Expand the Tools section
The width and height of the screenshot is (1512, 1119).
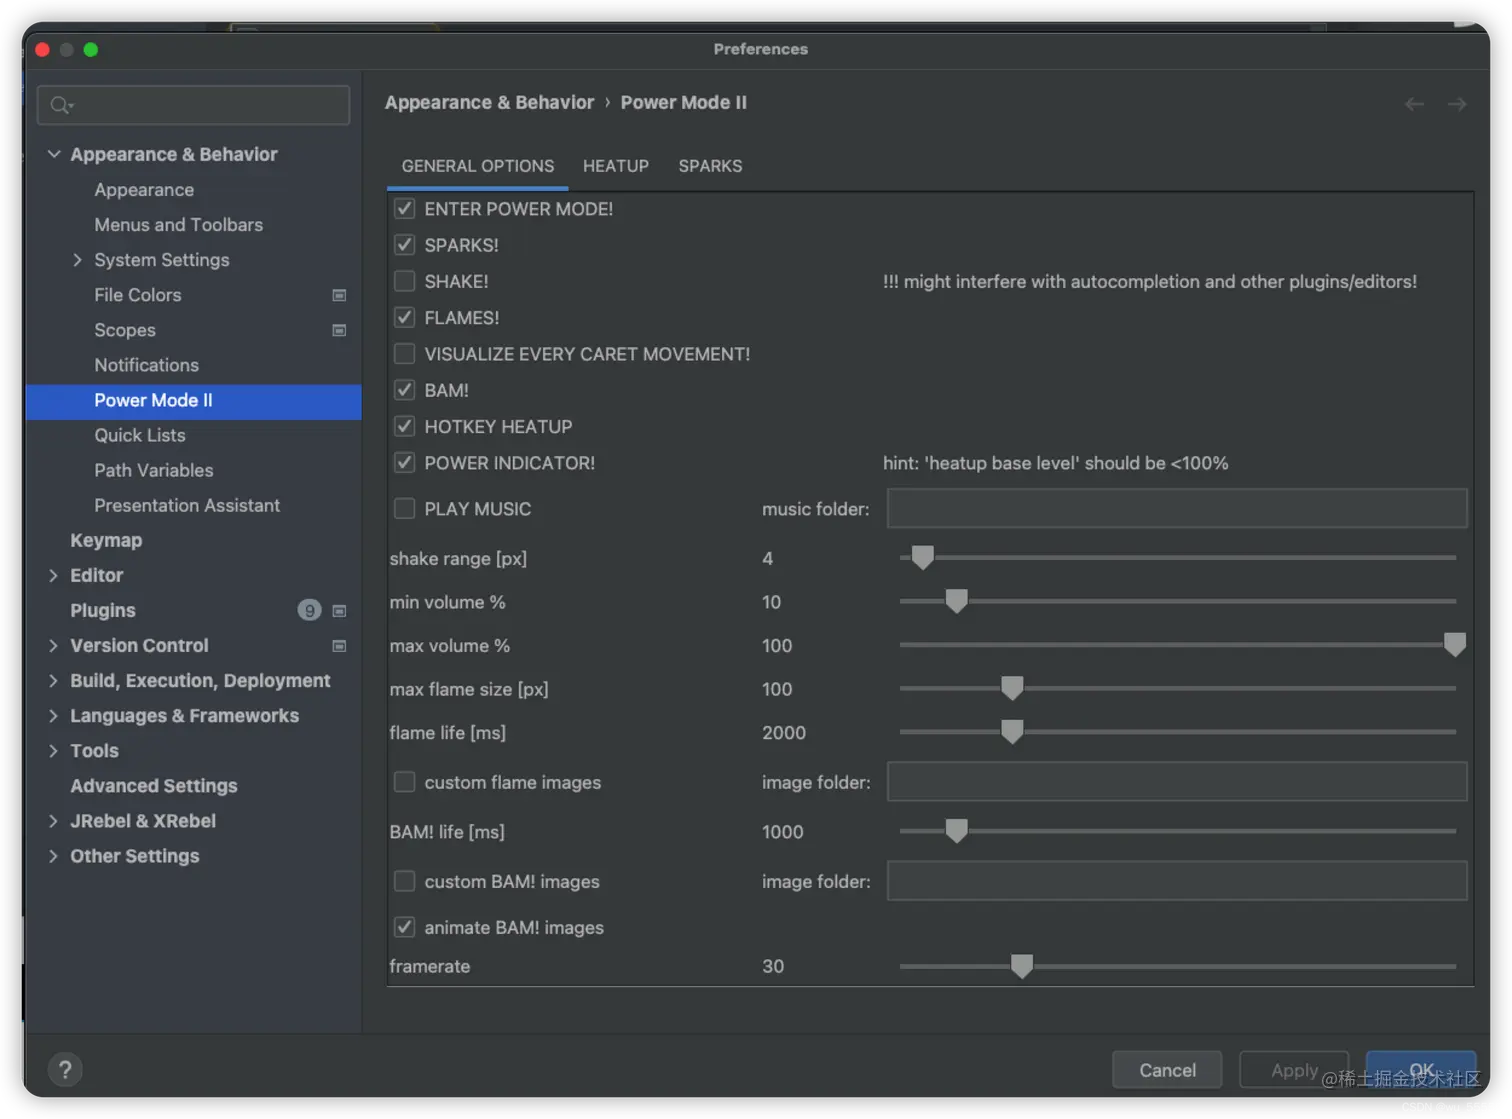[54, 751]
